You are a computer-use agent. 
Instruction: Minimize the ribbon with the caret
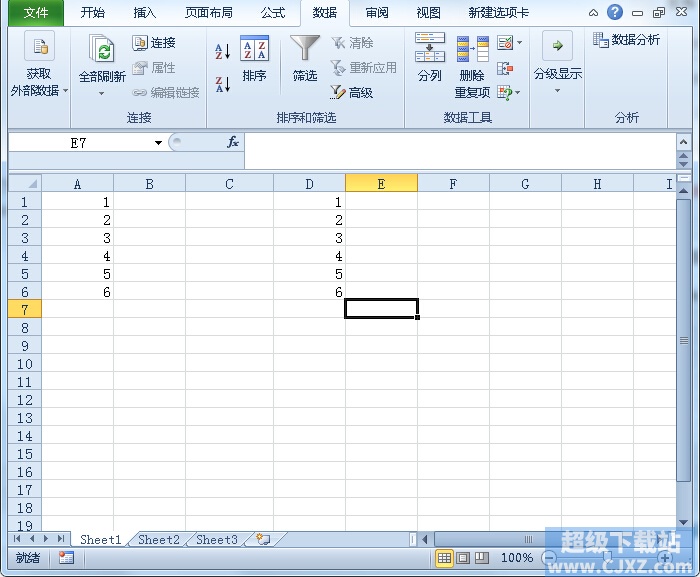(x=593, y=13)
